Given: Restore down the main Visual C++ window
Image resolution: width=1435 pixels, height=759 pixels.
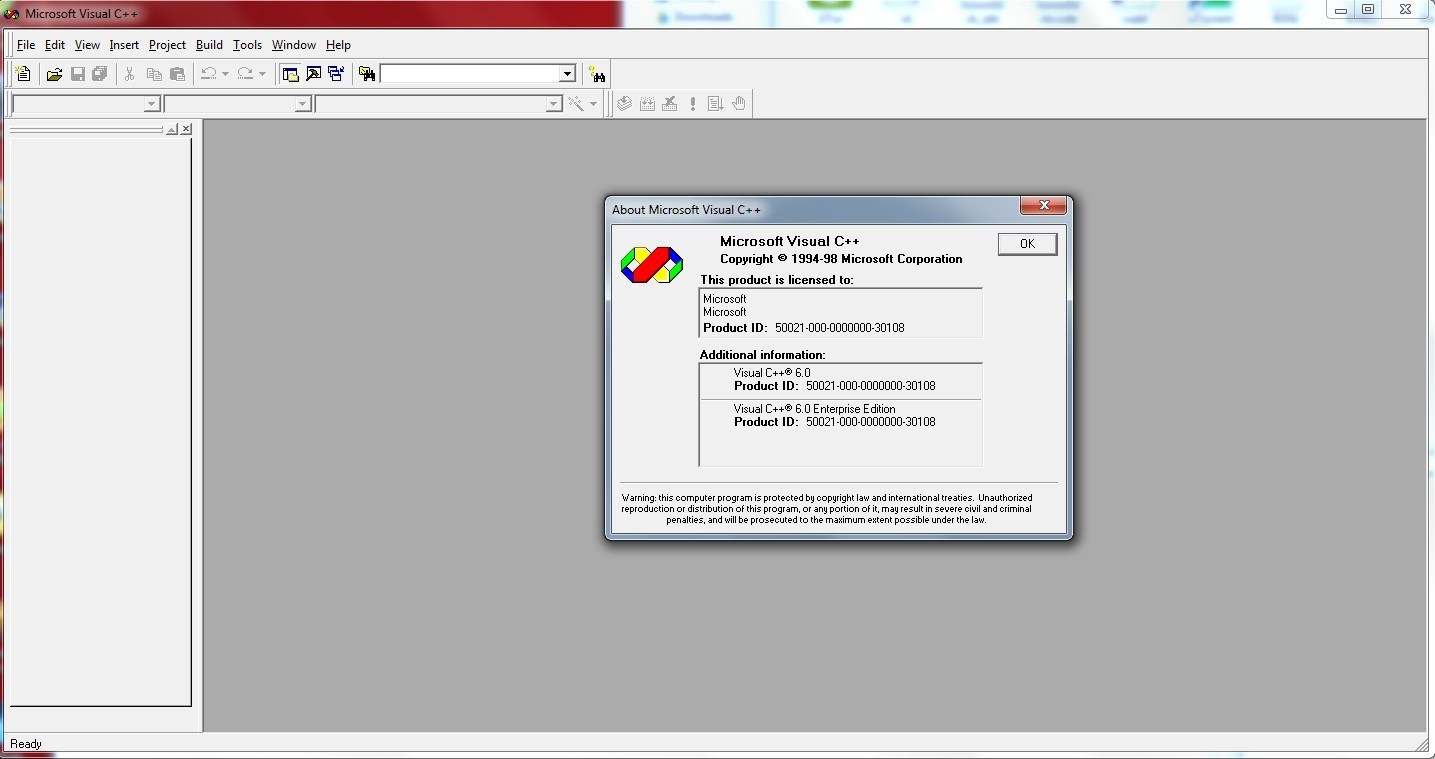Looking at the screenshot, I should [x=1368, y=9].
